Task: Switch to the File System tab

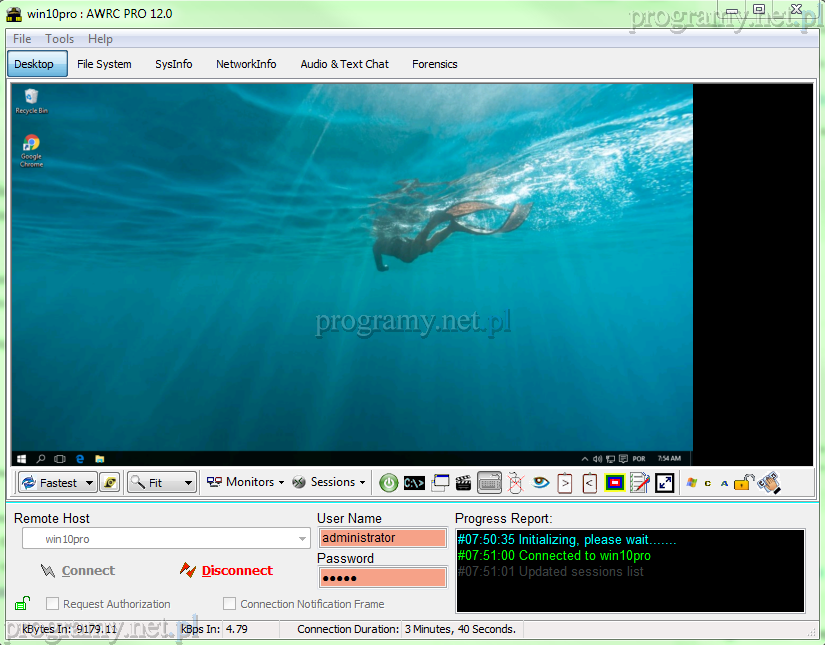Action: (104, 64)
